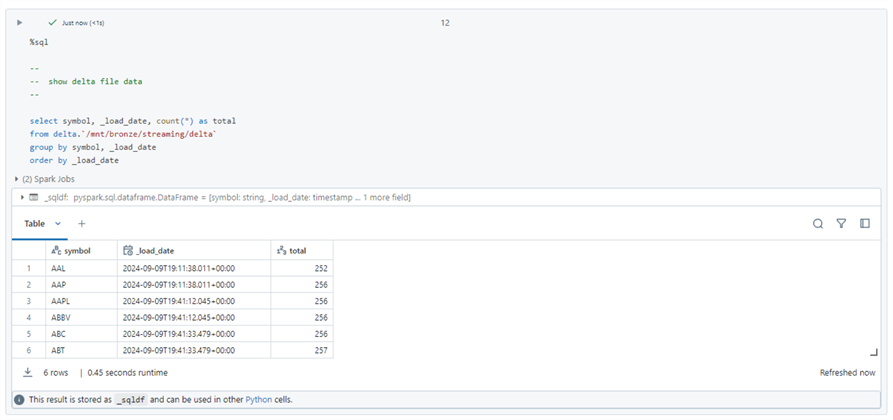Click the _load_date column type icon
Image resolution: width=893 pixels, height=420 pixels.
[128, 250]
